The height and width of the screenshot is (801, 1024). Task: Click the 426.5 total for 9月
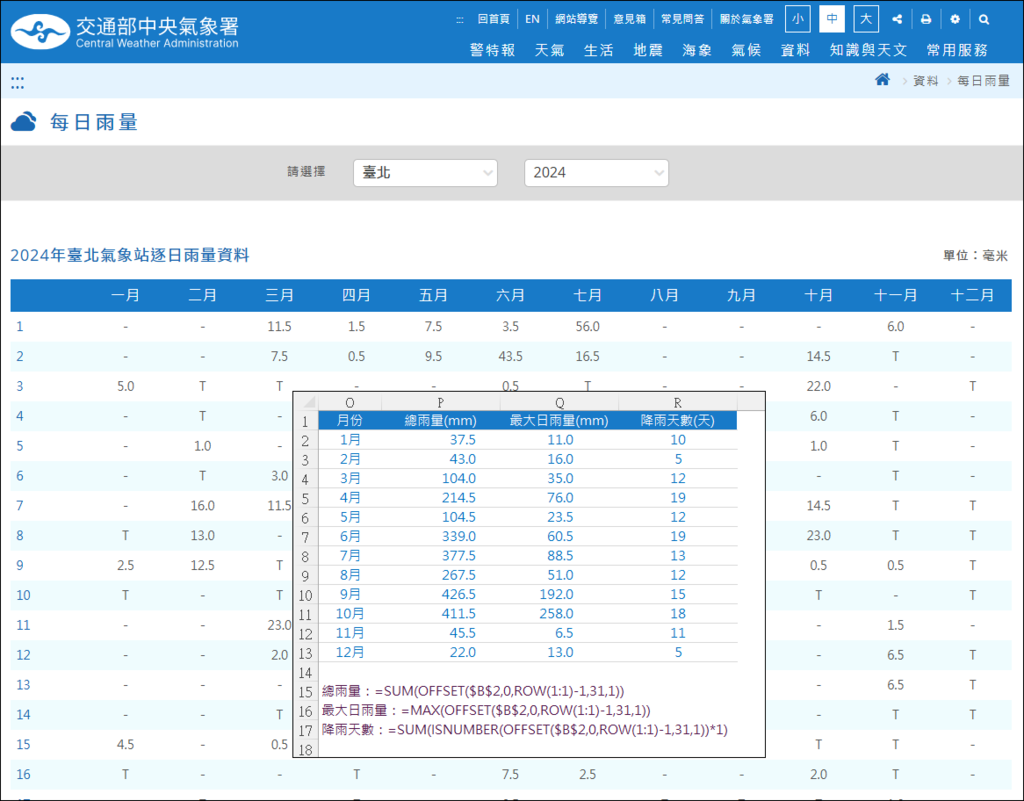pos(458,595)
